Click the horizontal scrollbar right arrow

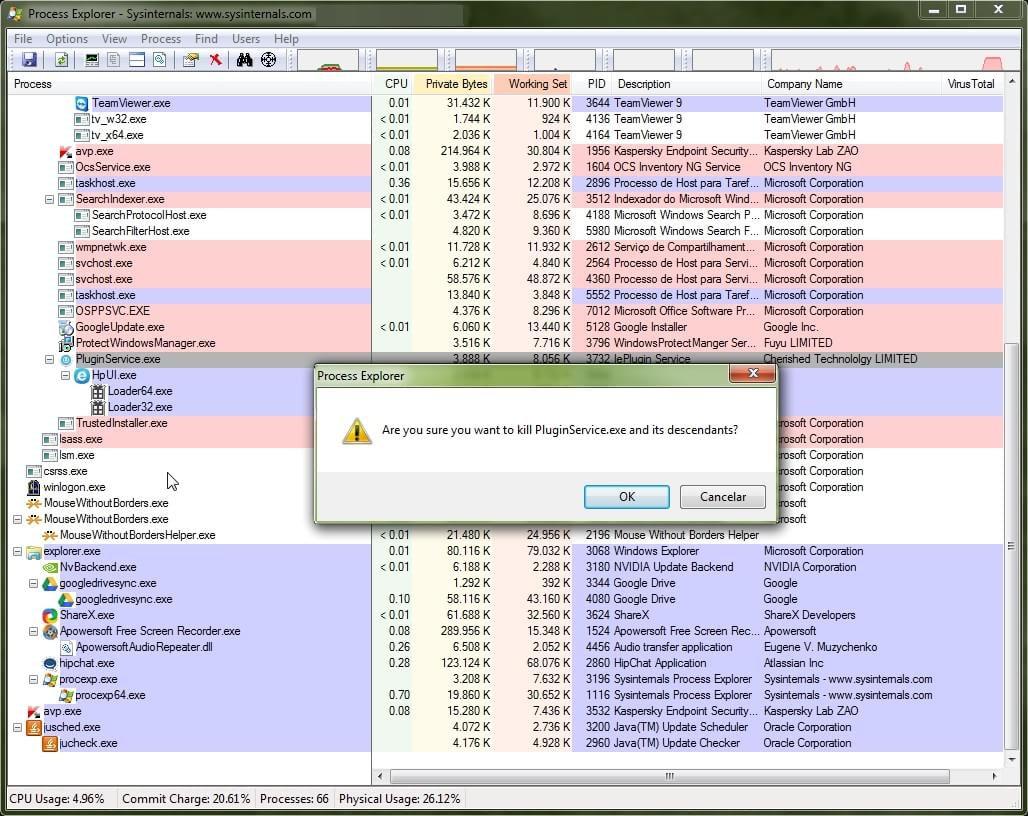[994, 777]
